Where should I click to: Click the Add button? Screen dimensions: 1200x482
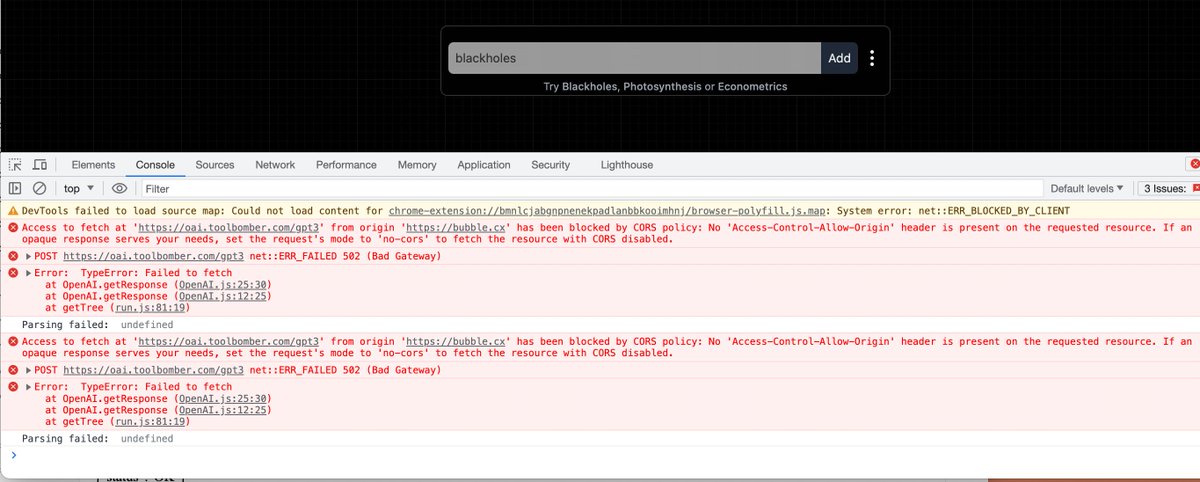[839, 58]
